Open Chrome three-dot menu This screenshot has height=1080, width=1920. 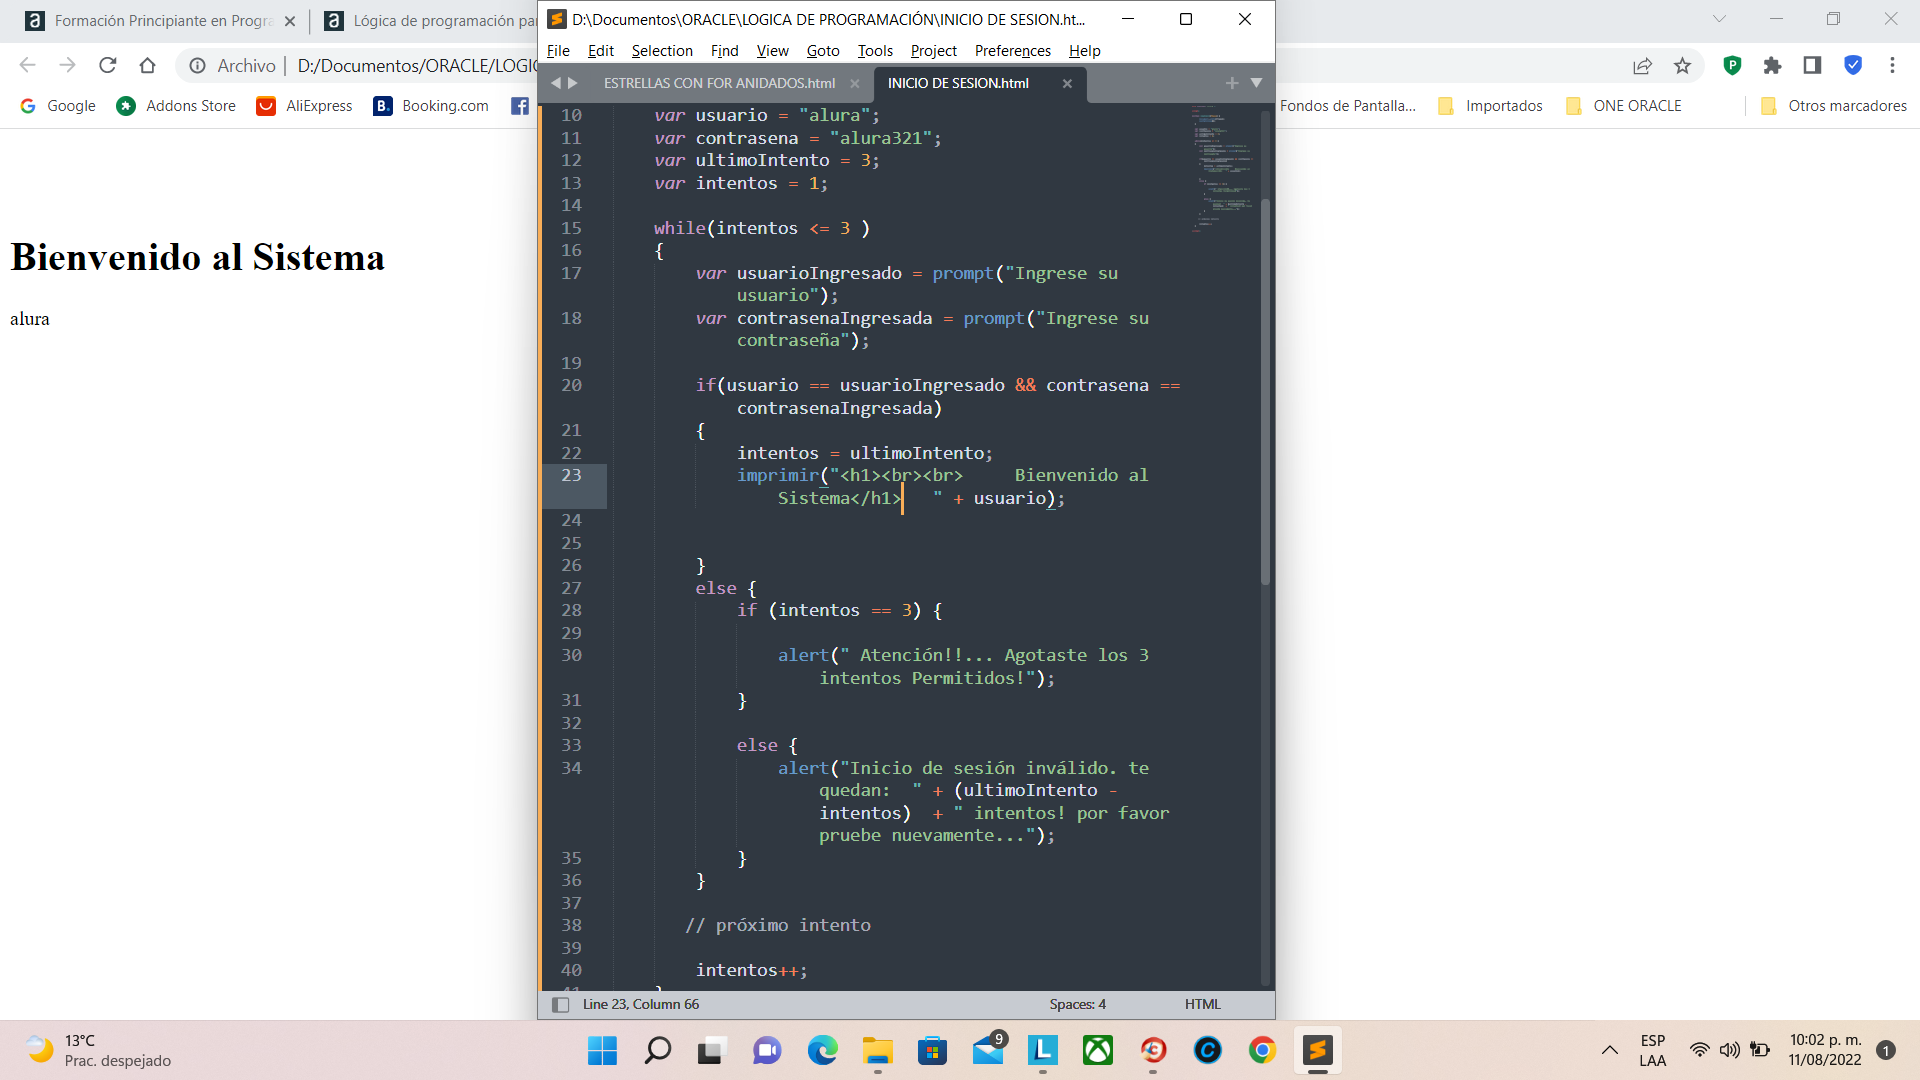coord(1892,66)
